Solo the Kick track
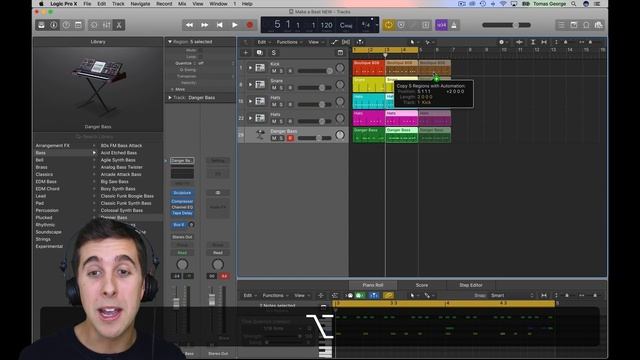 tap(281, 71)
